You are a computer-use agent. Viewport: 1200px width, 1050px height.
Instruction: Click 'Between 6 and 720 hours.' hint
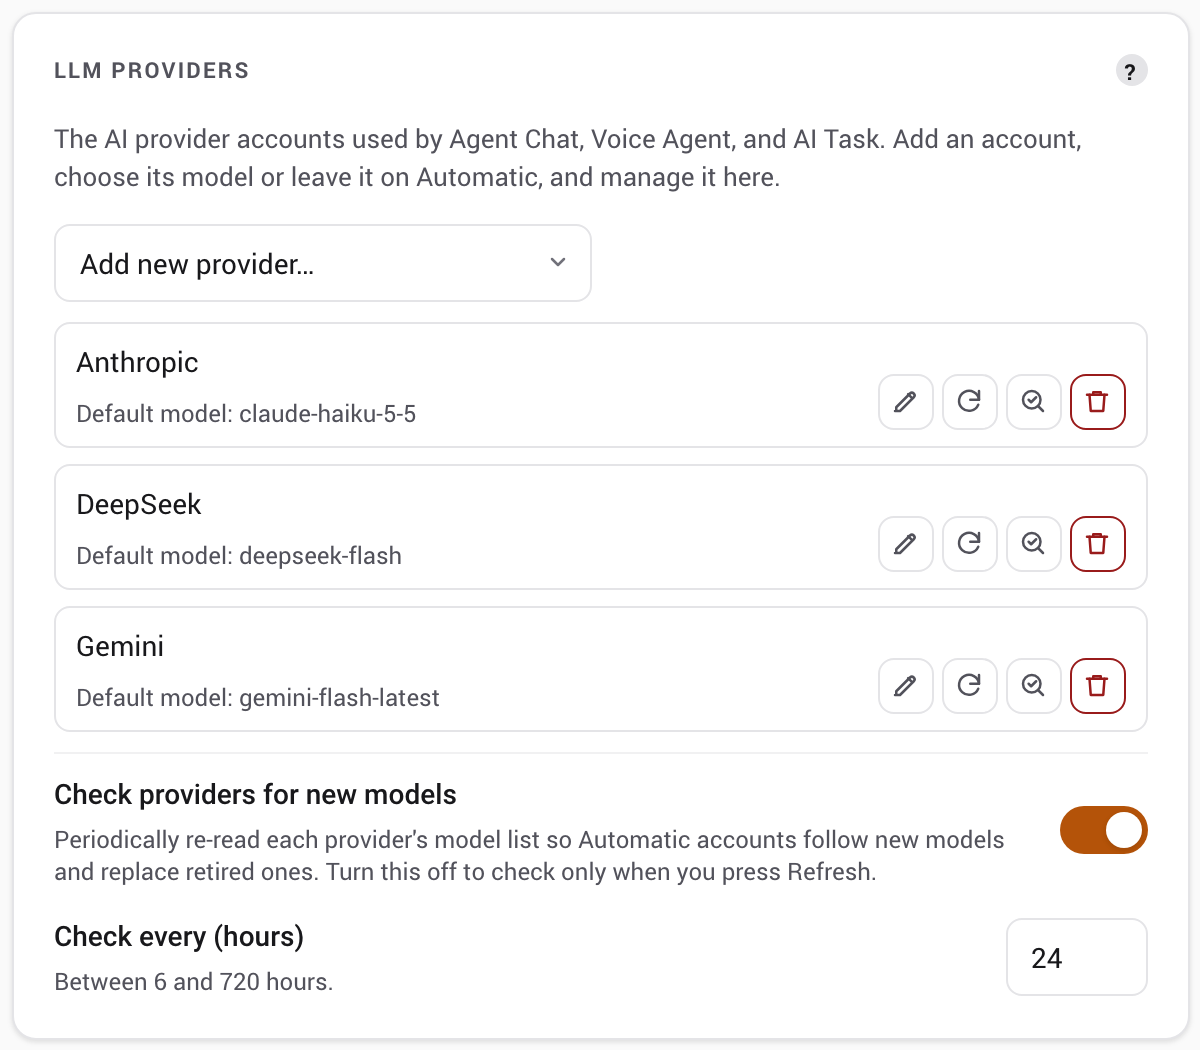[x=194, y=982]
